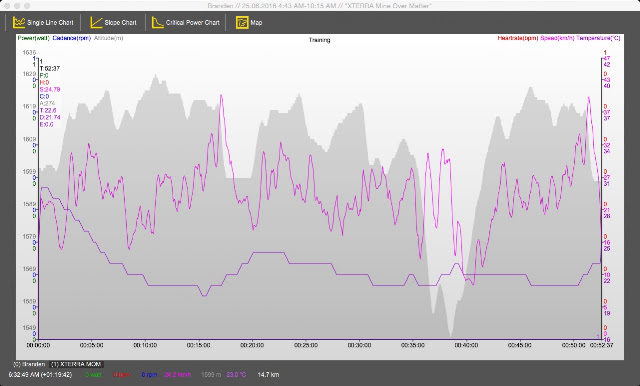Image resolution: width=640 pixels, height=386 pixels.
Task: Click the Critical Power Chart curve icon
Action: [x=158, y=22]
